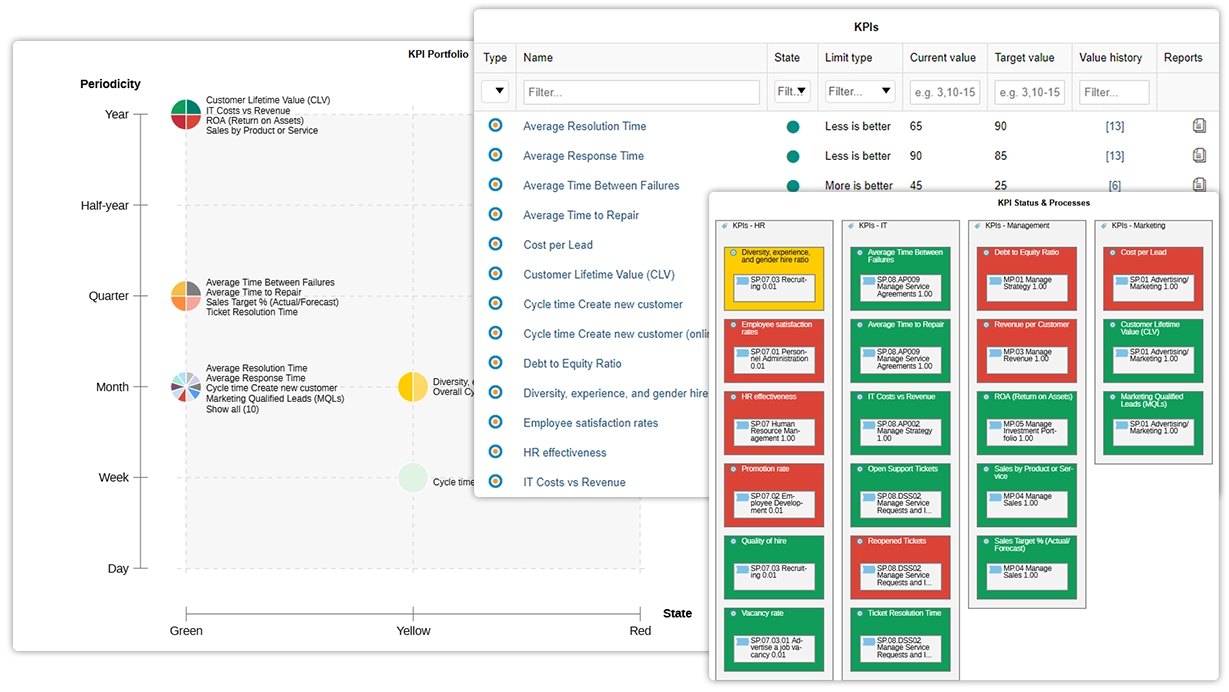The image size is (1229, 692).
Task: Open the State filter dropdown
Action: (x=793, y=92)
